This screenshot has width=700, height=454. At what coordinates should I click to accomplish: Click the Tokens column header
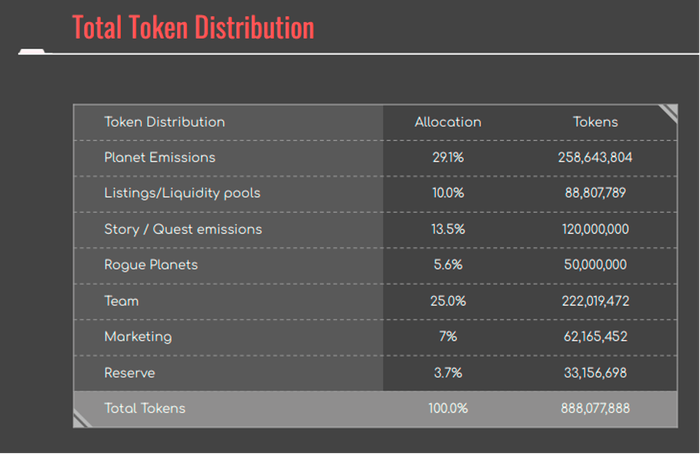click(x=595, y=122)
